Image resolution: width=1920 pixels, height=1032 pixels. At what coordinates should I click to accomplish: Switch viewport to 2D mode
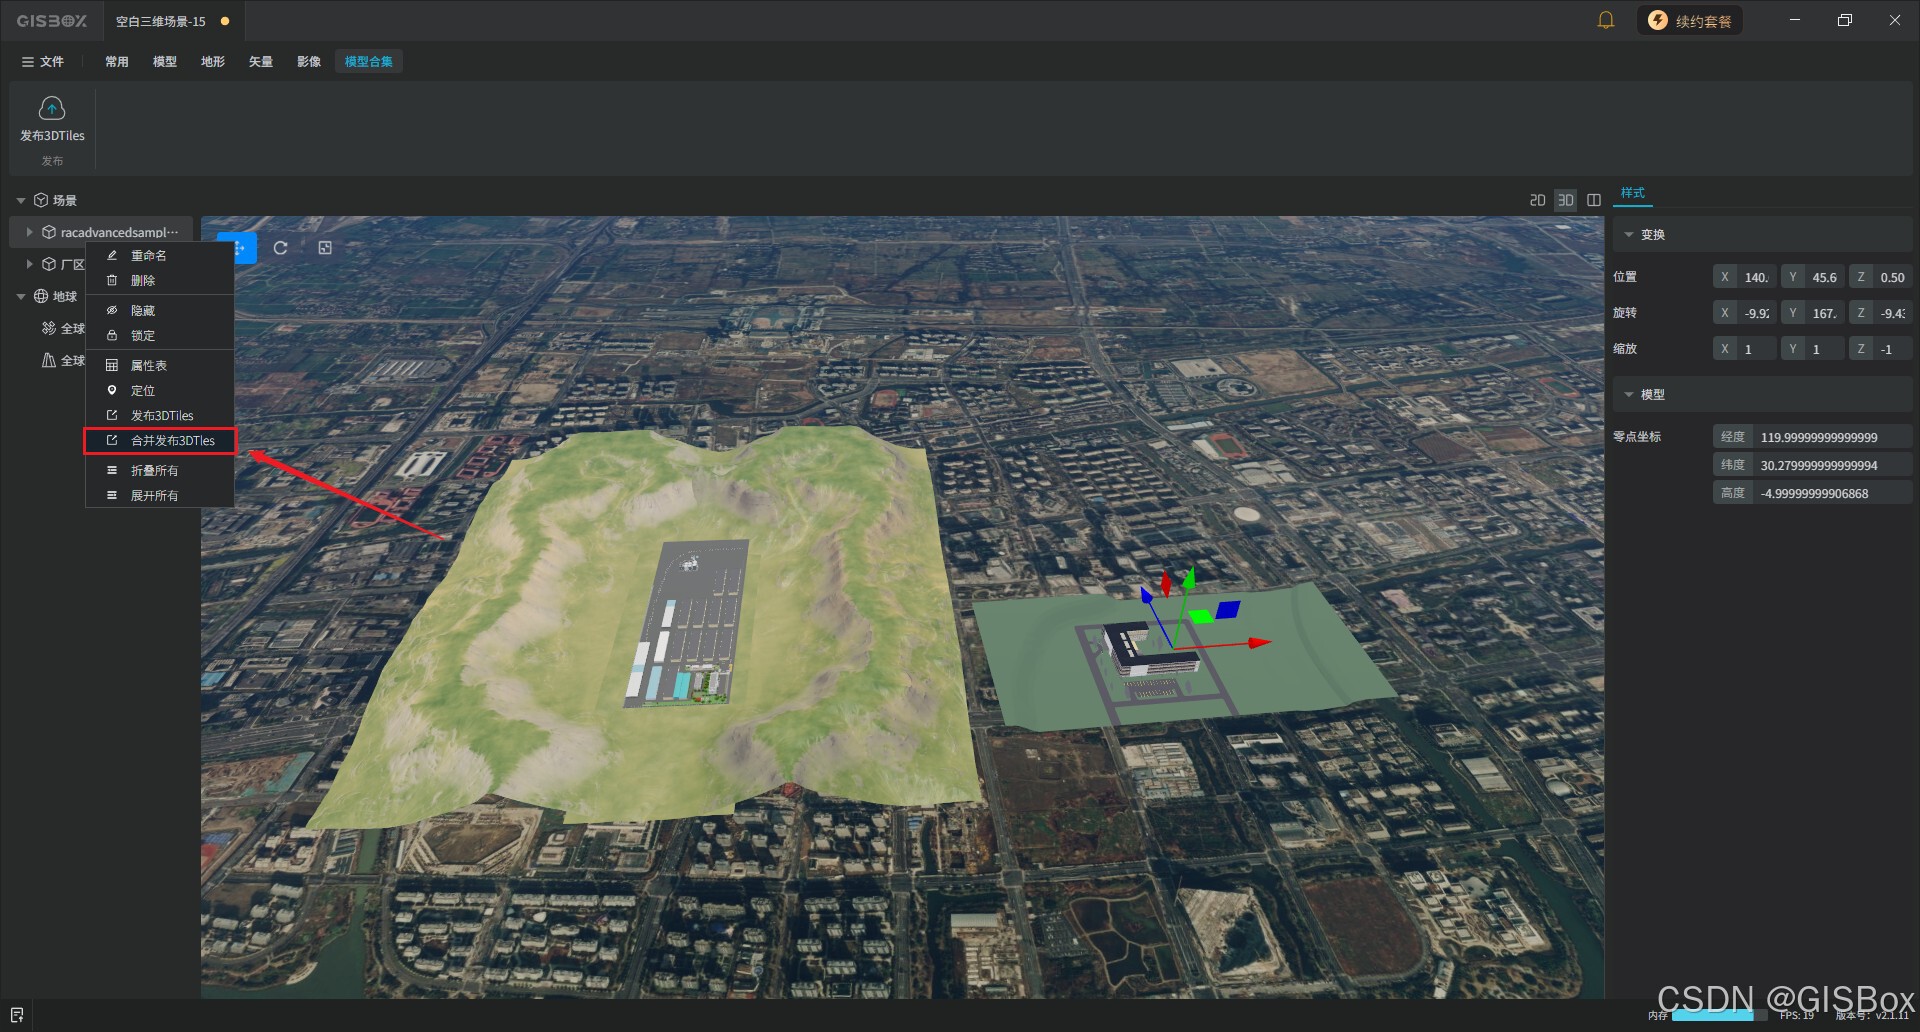pyautogui.click(x=1538, y=200)
